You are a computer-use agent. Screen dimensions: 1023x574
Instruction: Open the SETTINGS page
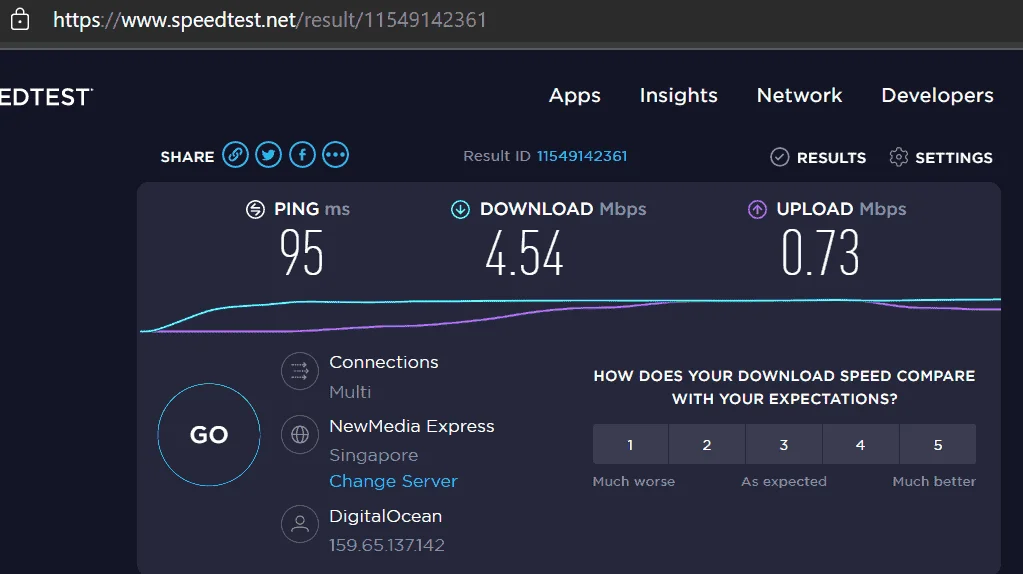(954, 158)
